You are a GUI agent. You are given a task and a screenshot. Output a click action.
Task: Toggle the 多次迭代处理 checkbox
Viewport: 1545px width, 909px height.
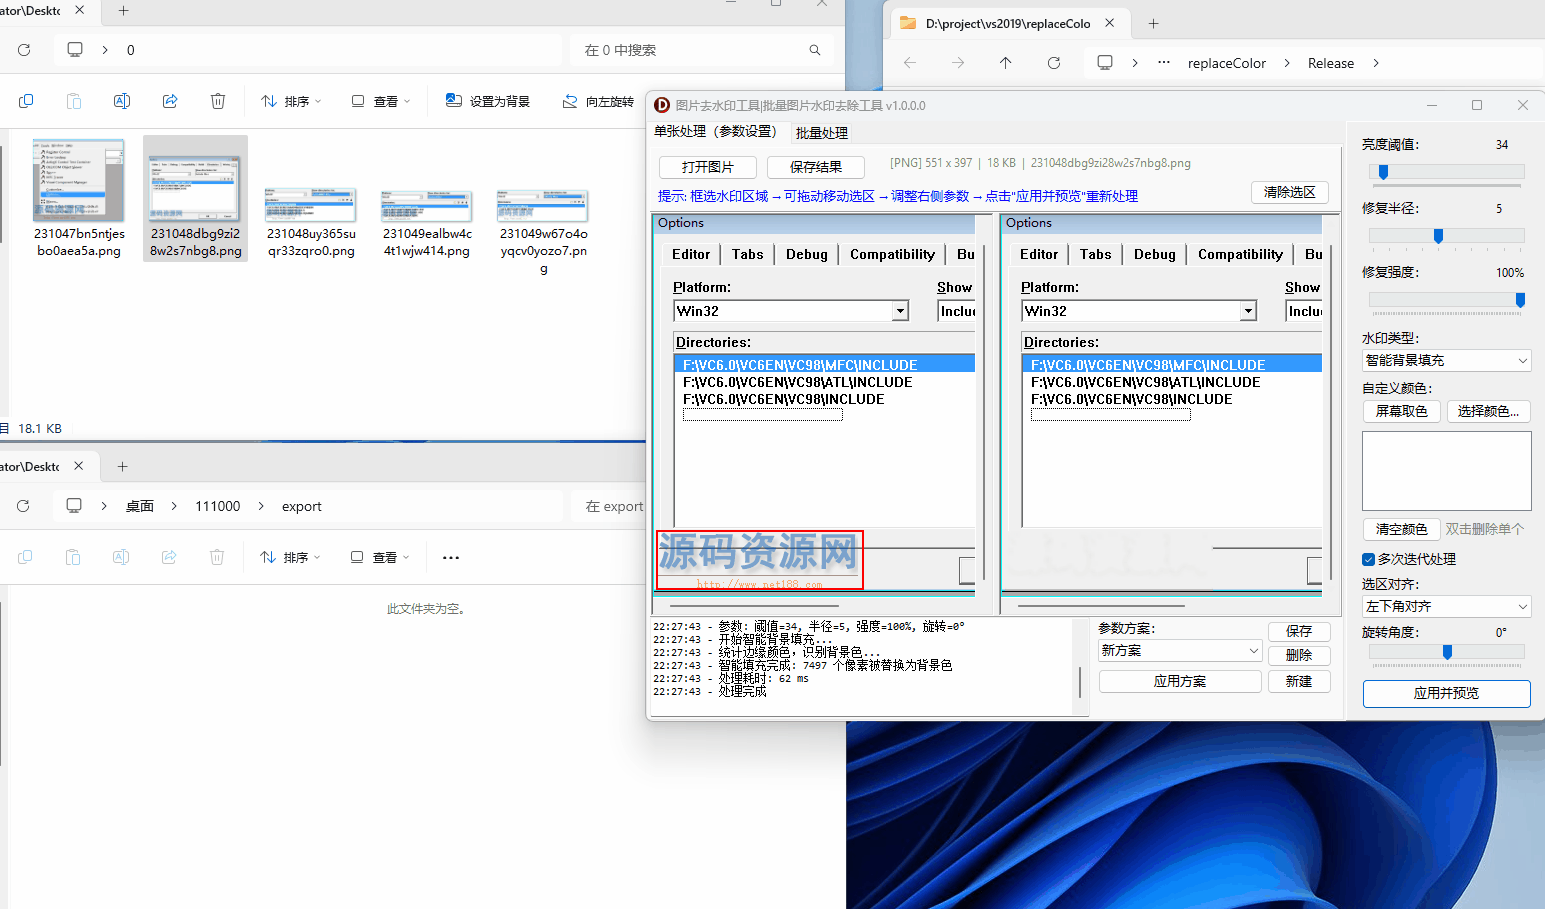tap(1369, 559)
